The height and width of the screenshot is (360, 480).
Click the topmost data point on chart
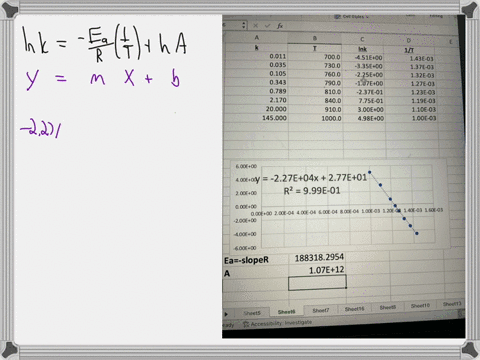tap(369, 172)
